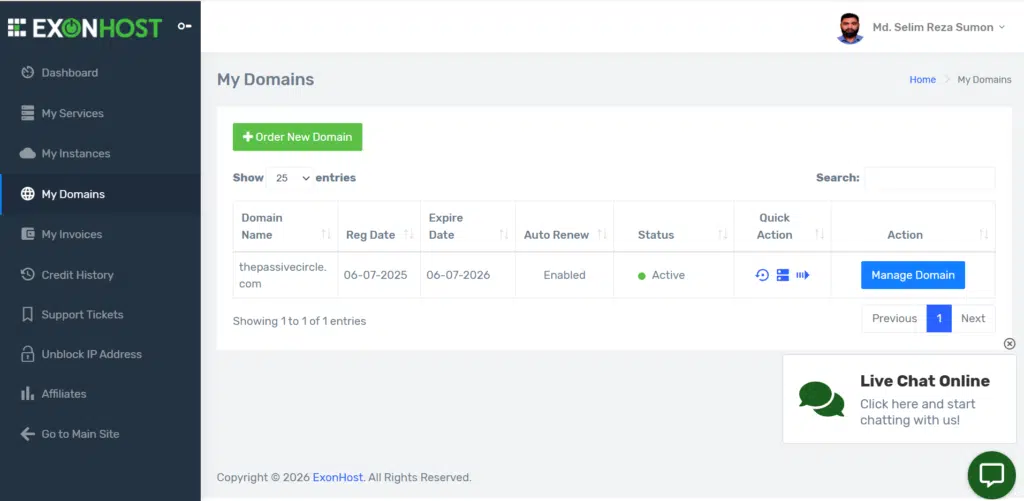Sort by Quick Action column arrows
The image size is (1024, 501).
pyautogui.click(x=820, y=234)
